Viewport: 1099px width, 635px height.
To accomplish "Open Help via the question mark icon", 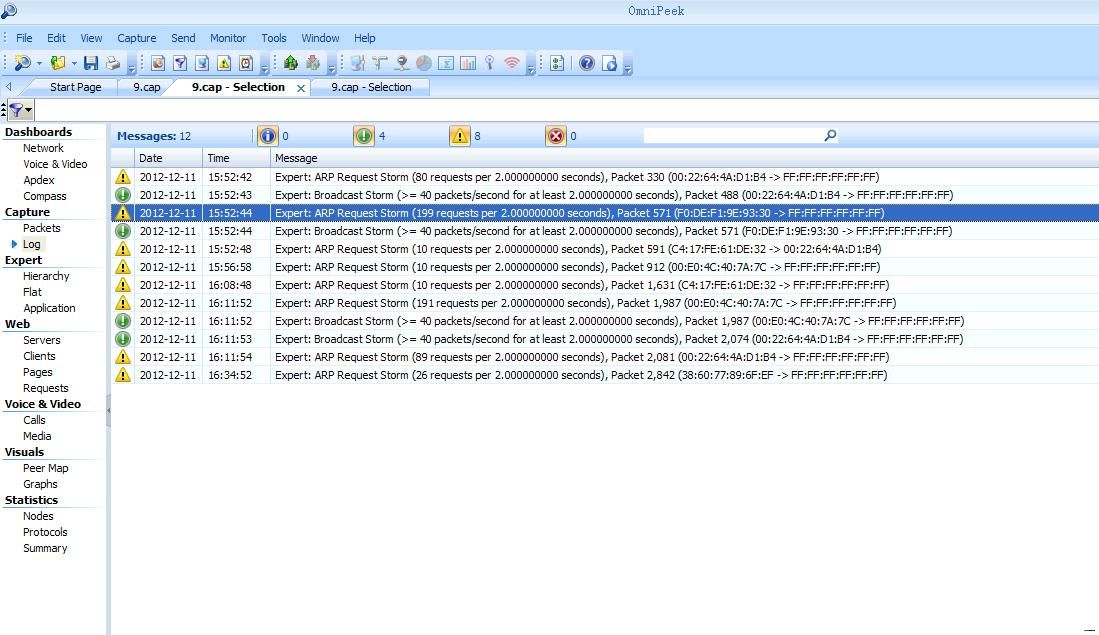I will pyautogui.click(x=587, y=63).
